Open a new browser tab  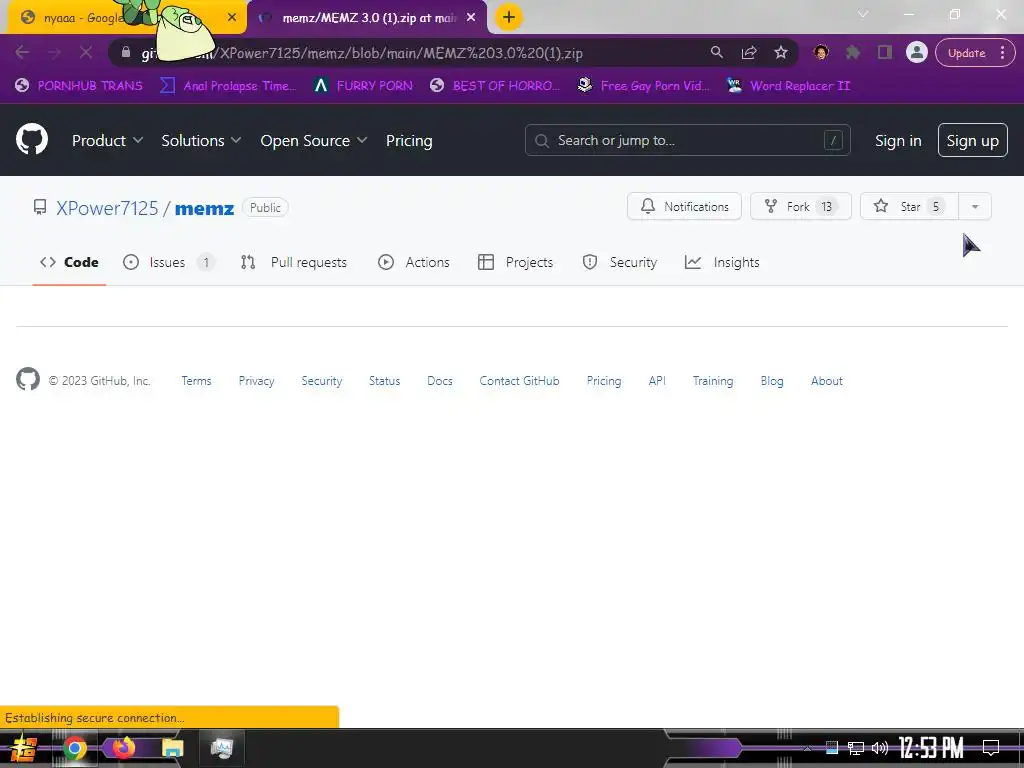509,17
